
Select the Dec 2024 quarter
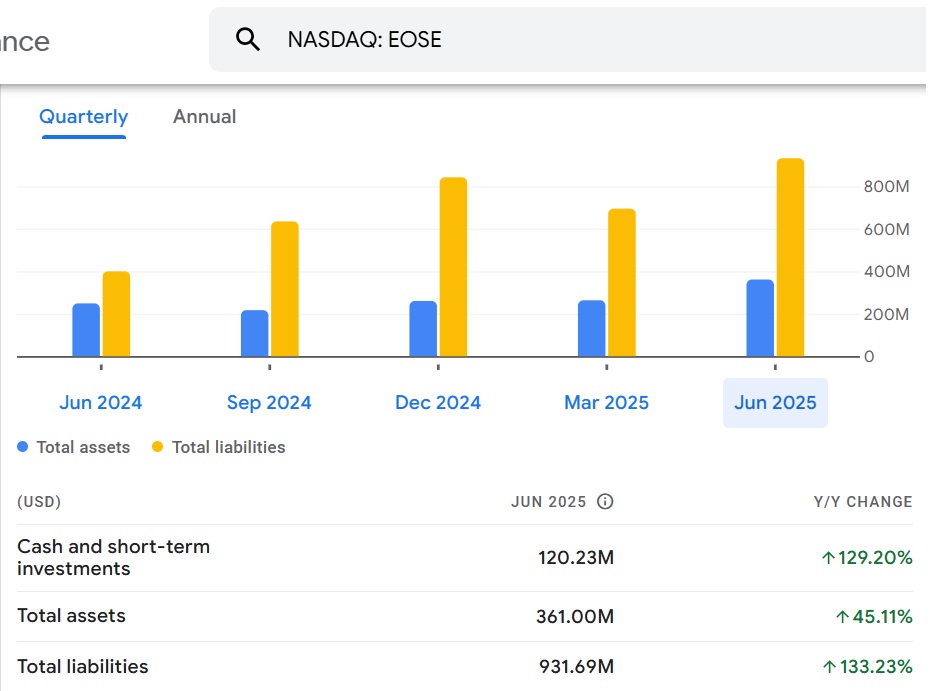click(438, 403)
